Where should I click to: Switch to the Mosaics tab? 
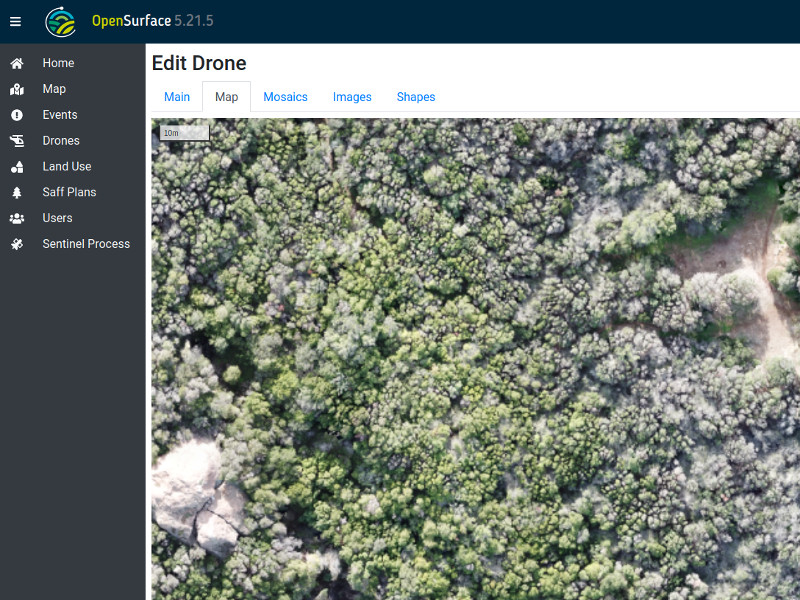tap(285, 97)
